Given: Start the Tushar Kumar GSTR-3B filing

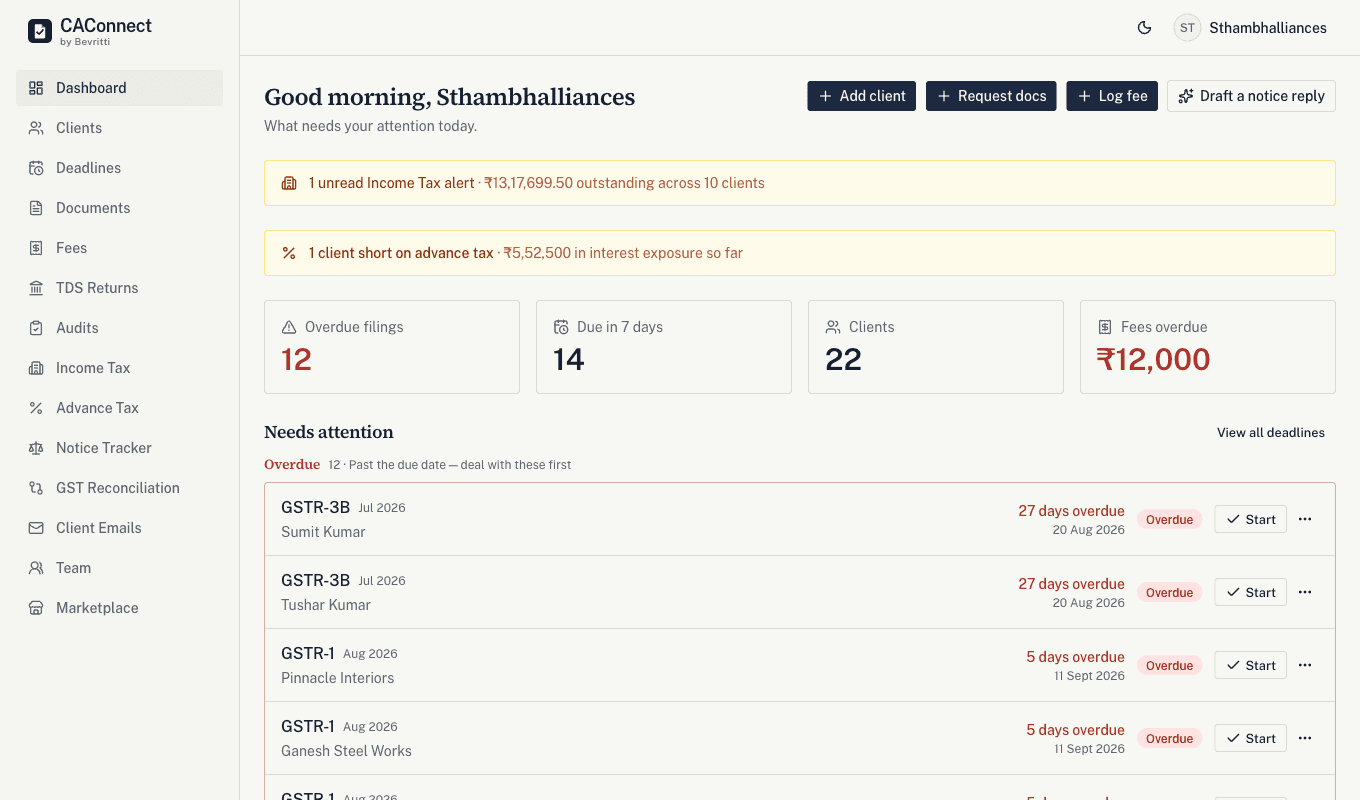Looking at the screenshot, I should tap(1251, 592).
